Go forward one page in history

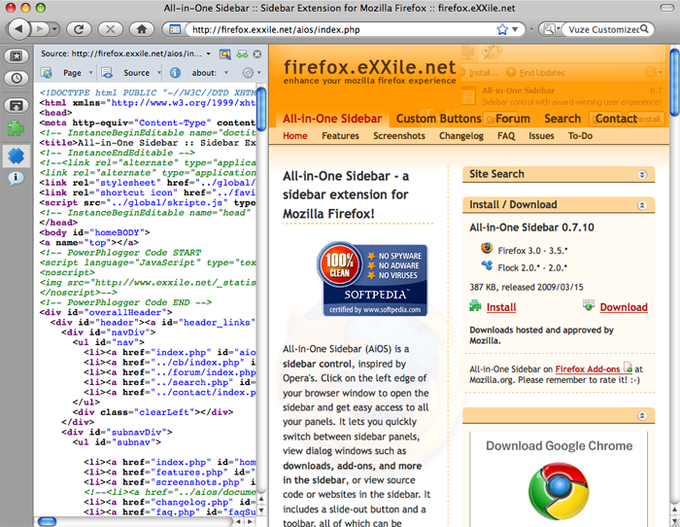[x=40, y=29]
